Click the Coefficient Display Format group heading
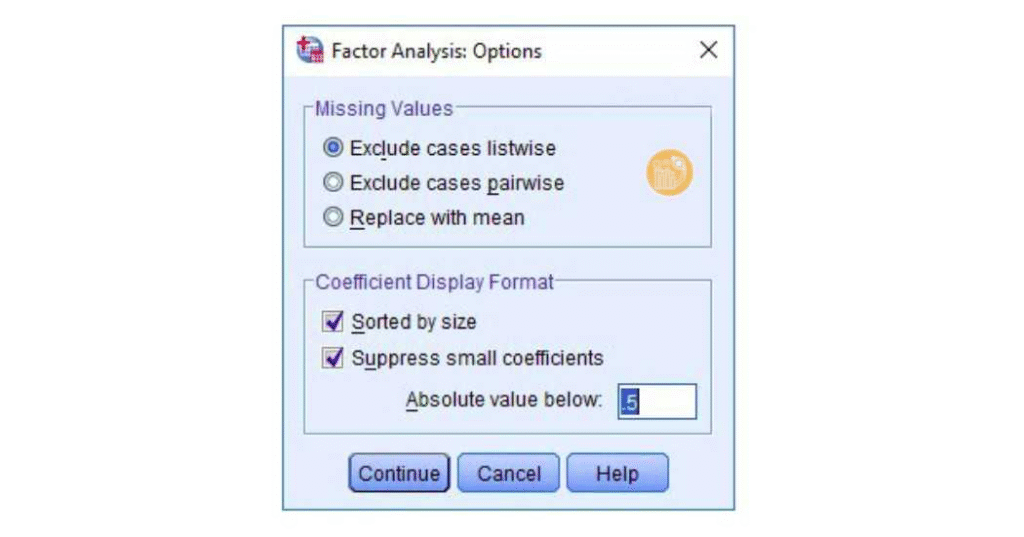The height and width of the screenshot is (537, 1024). click(434, 282)
